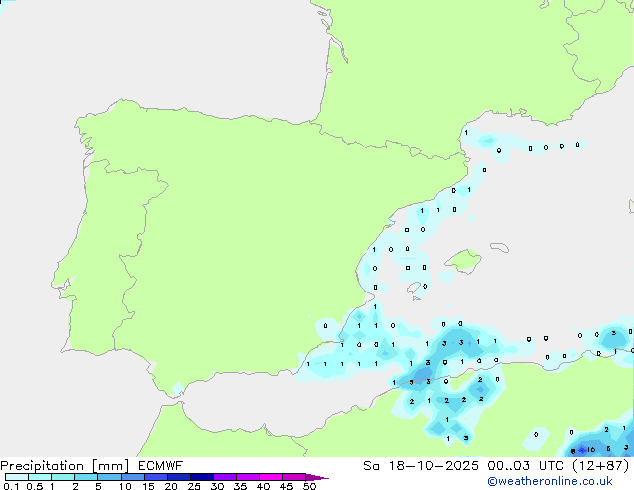
Task: Pick the purple legend swatch between 30 and 35
Action: (225, 477)
